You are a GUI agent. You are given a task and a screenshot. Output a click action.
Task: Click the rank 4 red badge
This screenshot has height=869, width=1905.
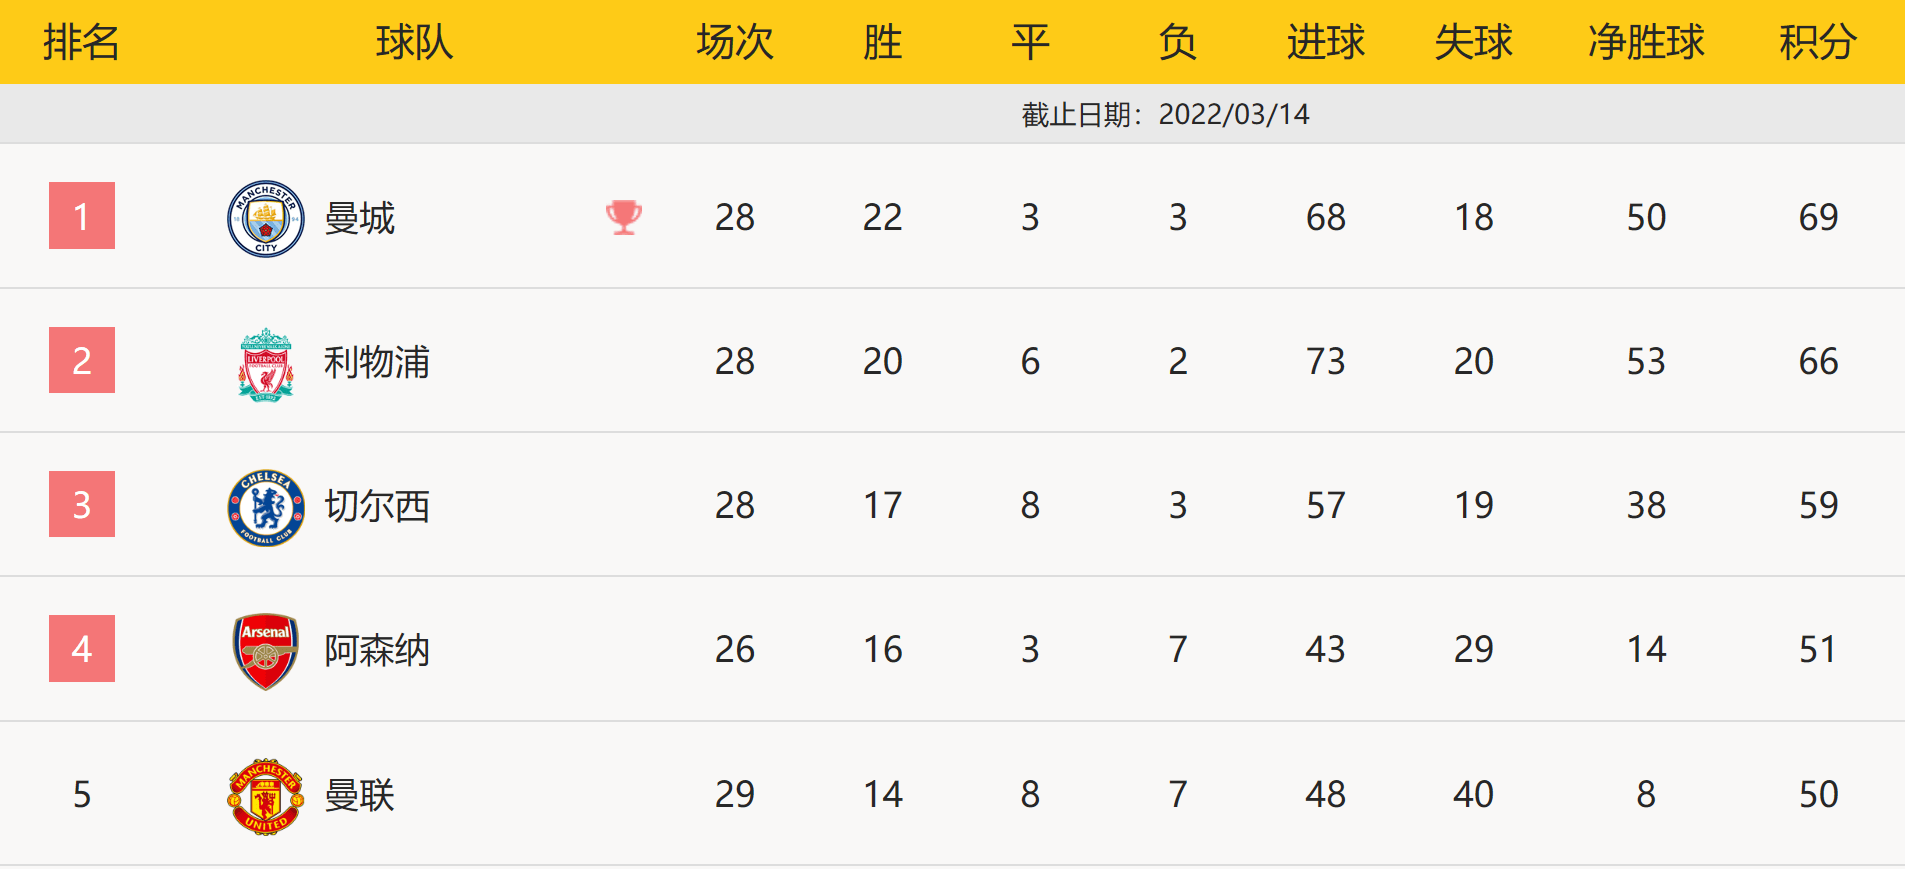[x=82, y=649]
